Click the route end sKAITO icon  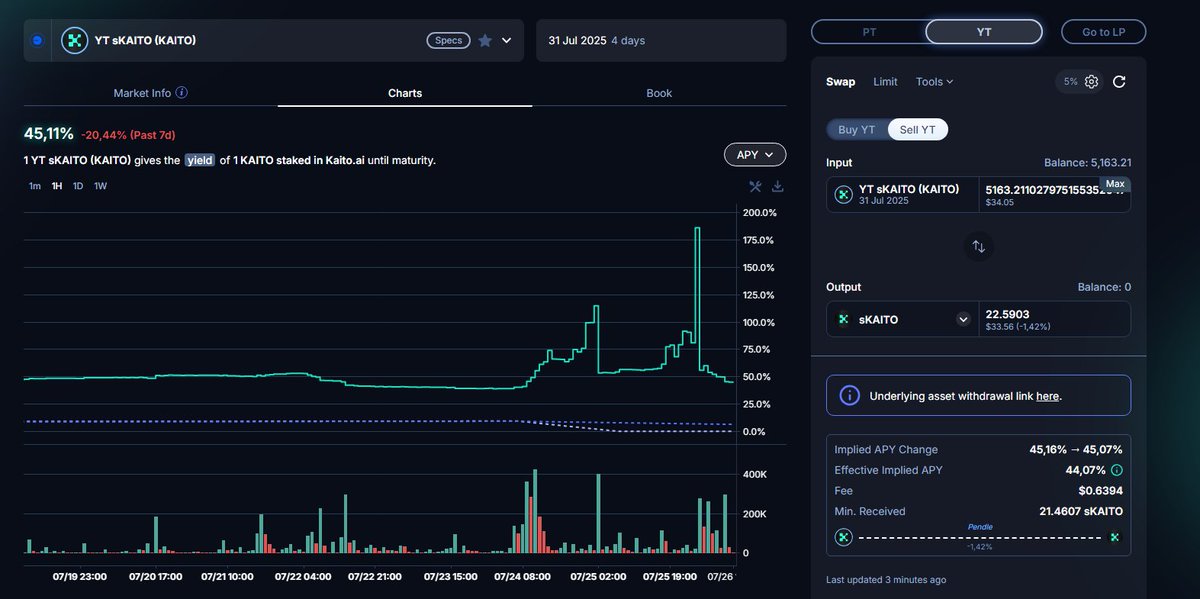1115,537
